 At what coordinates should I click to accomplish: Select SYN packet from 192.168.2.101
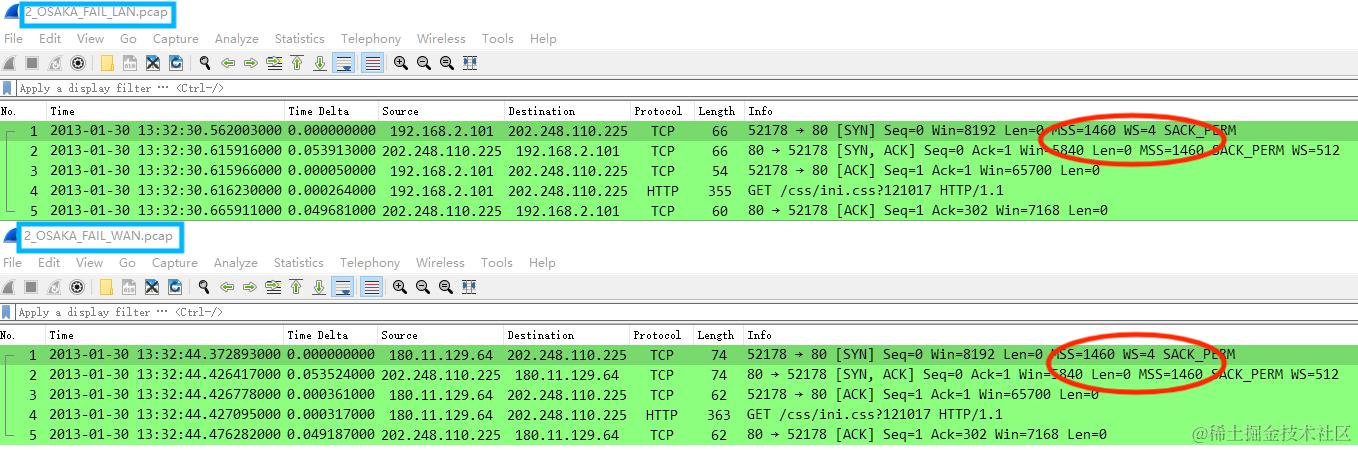(679, 130)
